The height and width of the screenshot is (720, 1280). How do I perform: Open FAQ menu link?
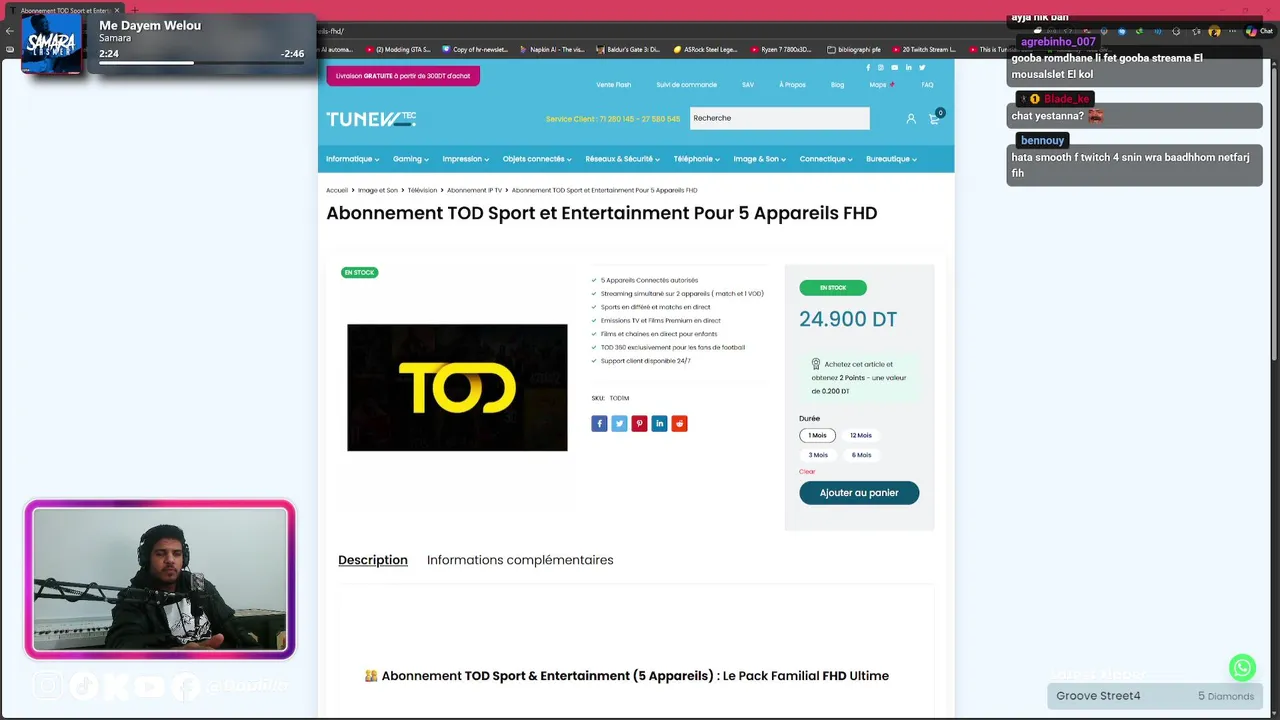[927, 85]
